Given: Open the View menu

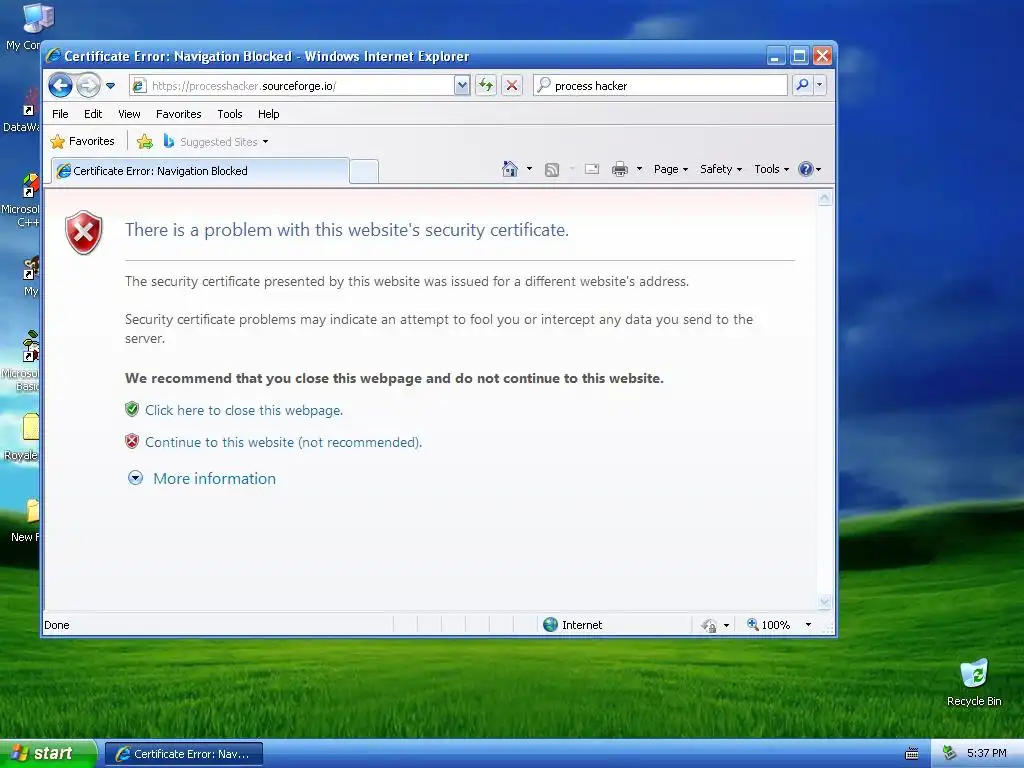Looking at the screenshot, I should tap(129, 114).
